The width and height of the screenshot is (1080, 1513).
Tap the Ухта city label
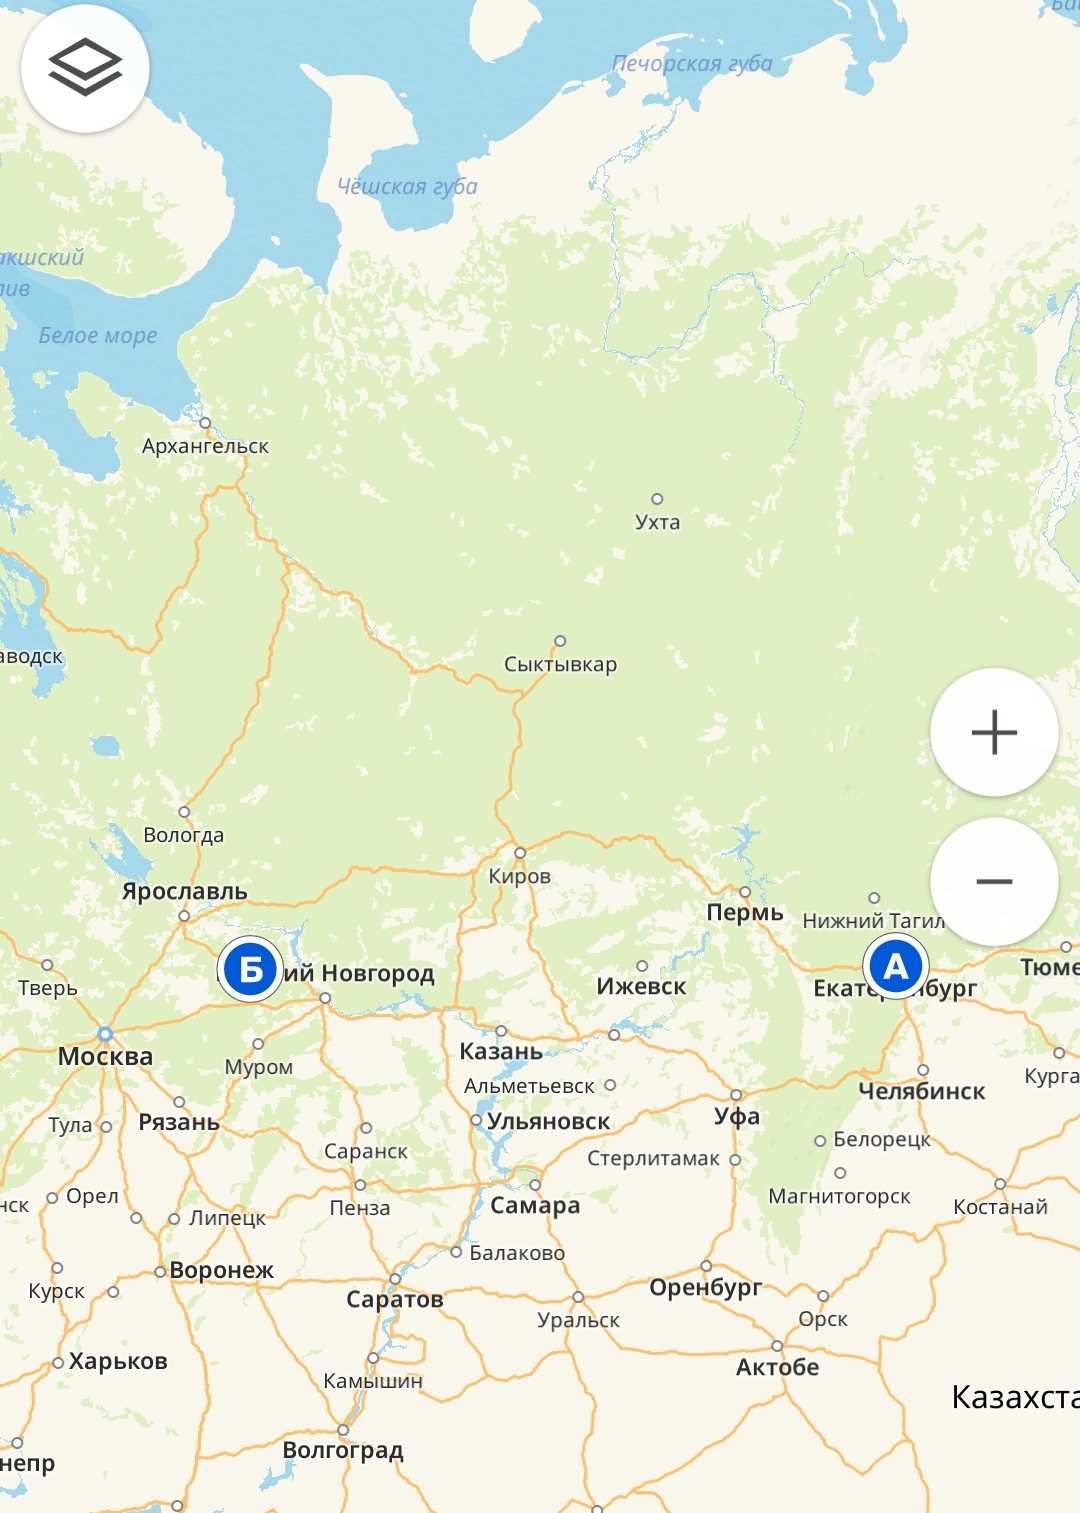657,522
